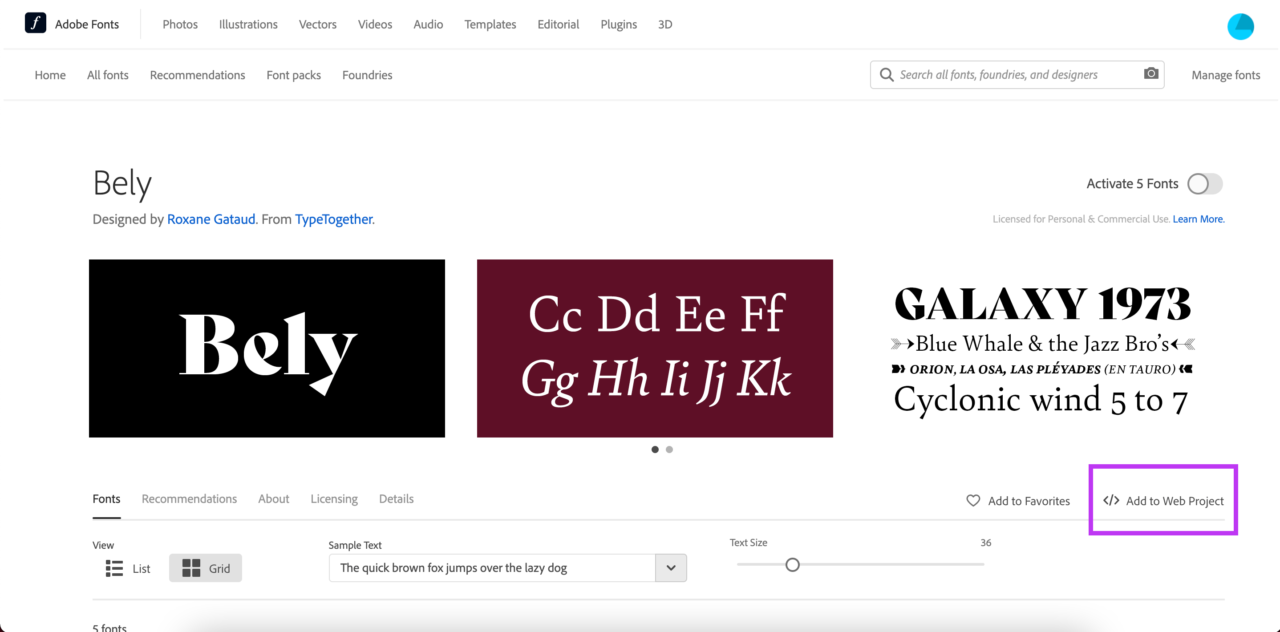Screen dimensions: 1280x632
Task: Select the first carousel dot indicator
Action: pos(655,449)
